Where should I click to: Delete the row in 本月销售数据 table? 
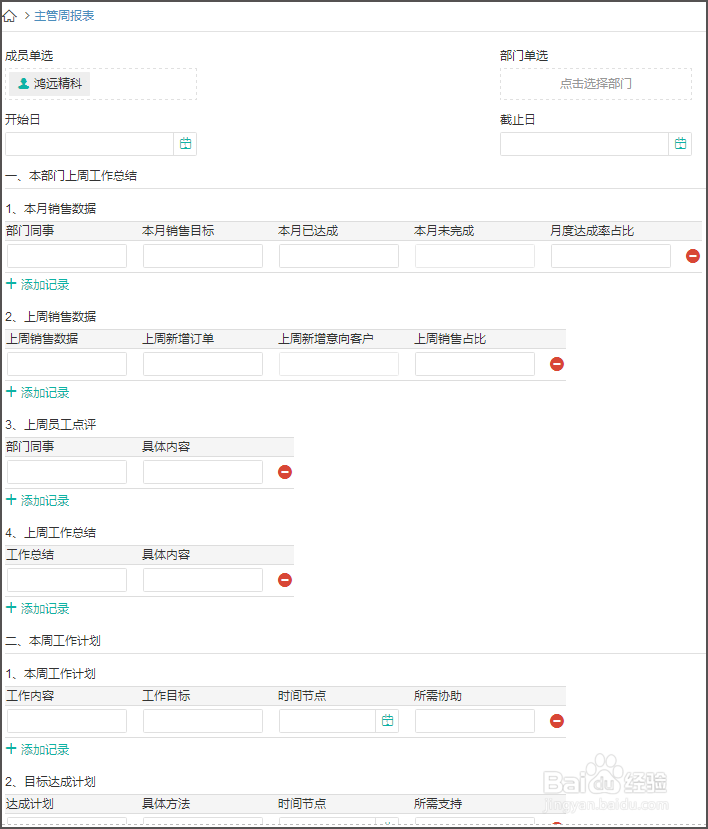(x=693, y=256)
